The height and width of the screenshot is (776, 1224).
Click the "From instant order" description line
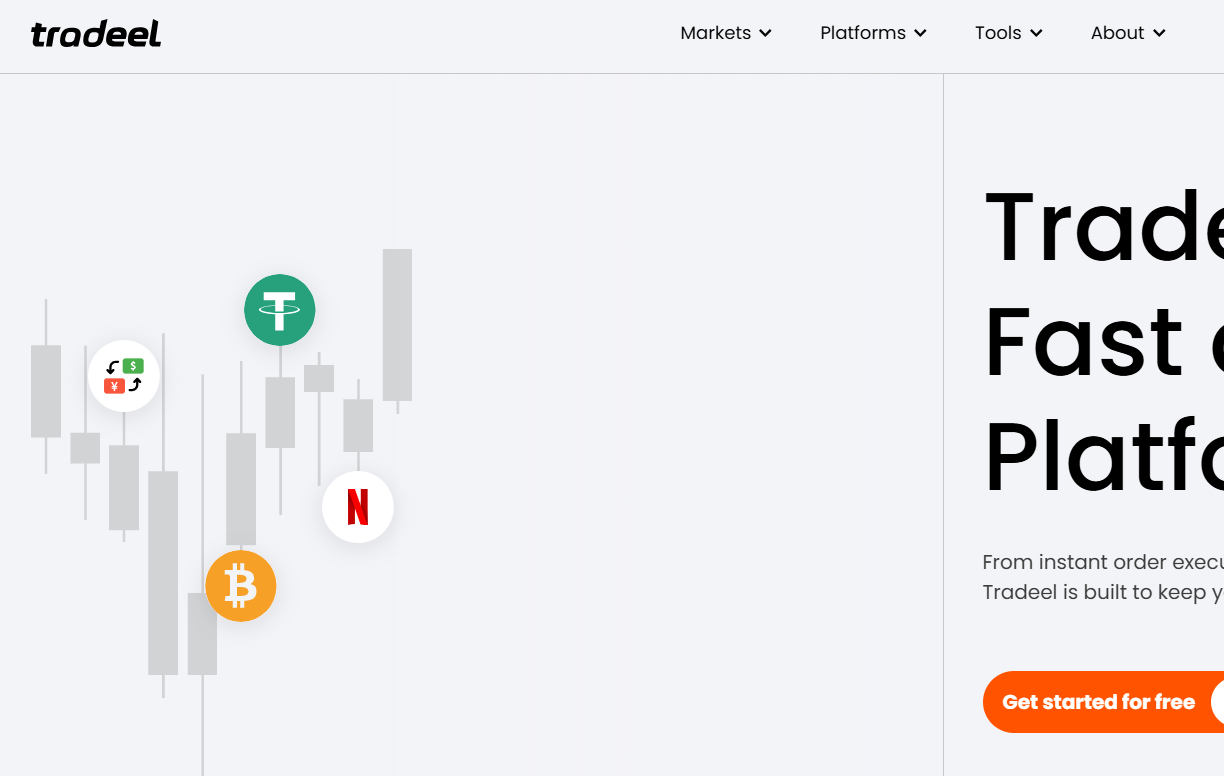tap(1102, 562)
